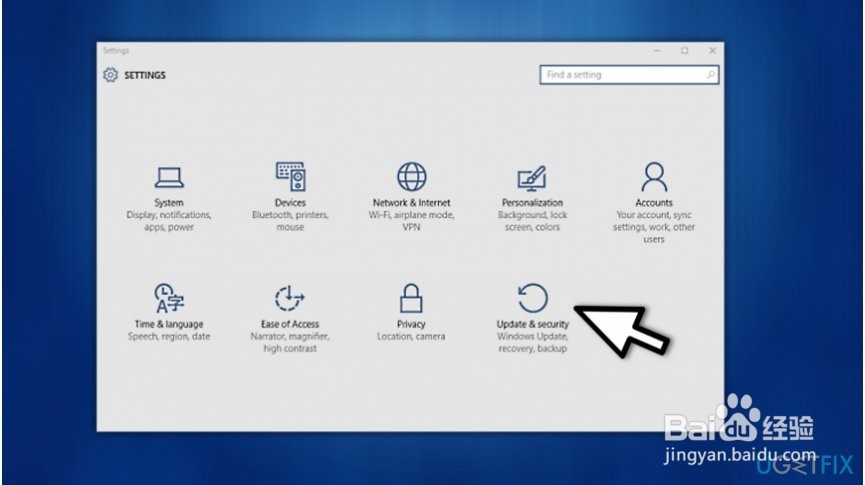Click the Accounts label
Image resolution: width=865 pixels, height=485 pixels.
point(654,202)
